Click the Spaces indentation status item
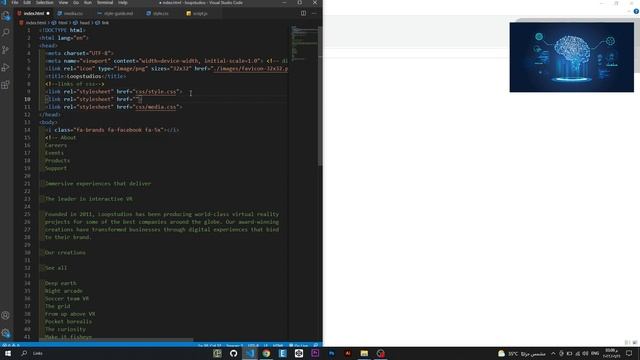The image size is (640, 360). (x=235, y=345)
